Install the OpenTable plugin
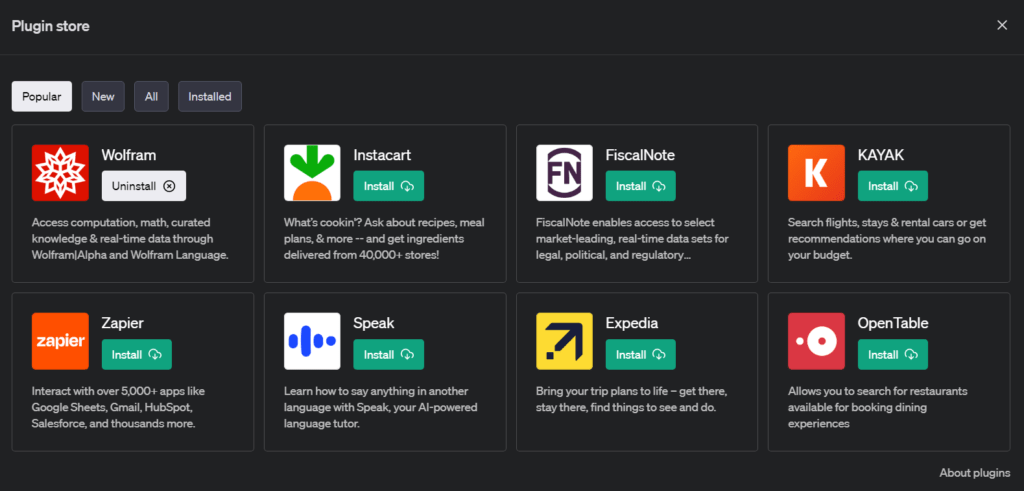This screenshot has width=1024, height=491. (x=893, y=355)
